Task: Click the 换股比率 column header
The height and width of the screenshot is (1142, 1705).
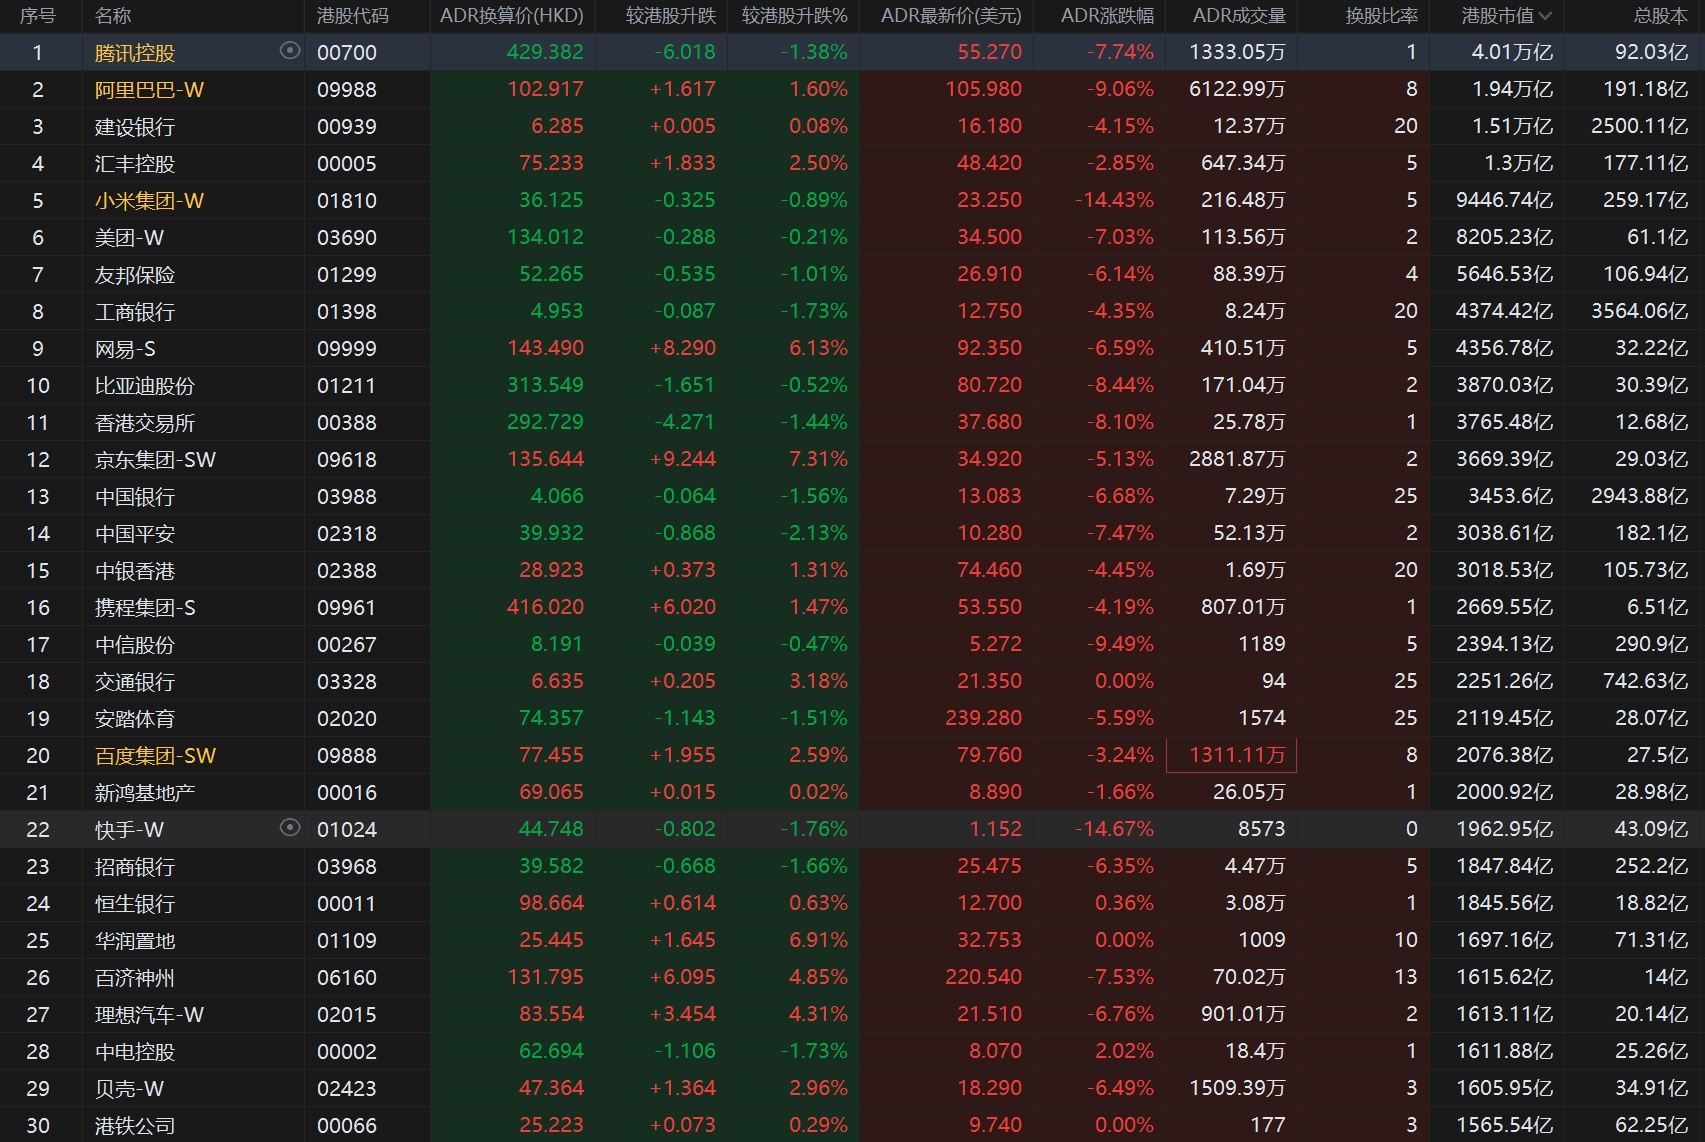Action: coord(1381,16)
